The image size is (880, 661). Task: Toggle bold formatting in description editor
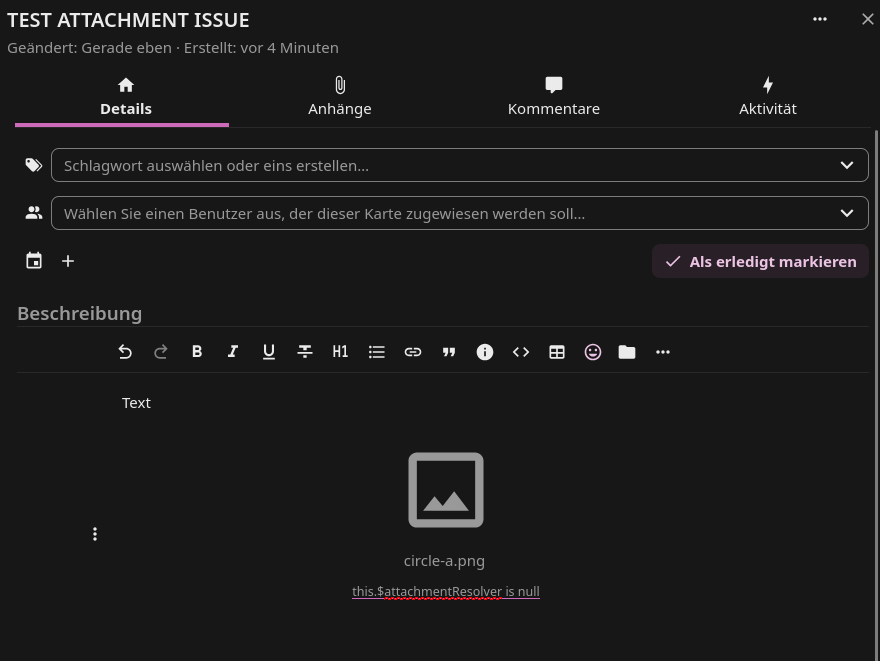[197, 352]
